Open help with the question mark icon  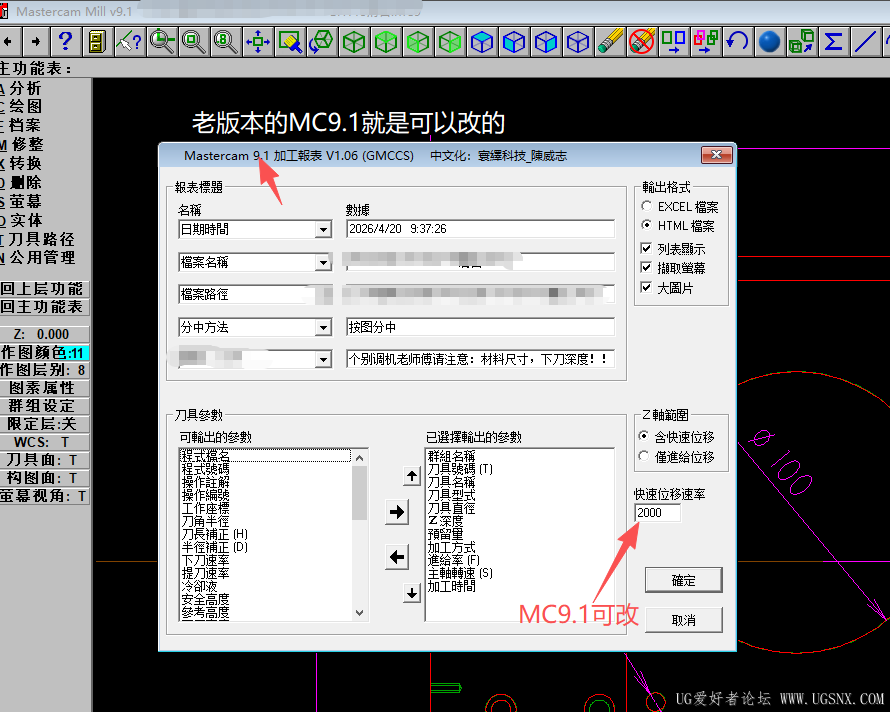pyautogui.click(x=65, y=41)
